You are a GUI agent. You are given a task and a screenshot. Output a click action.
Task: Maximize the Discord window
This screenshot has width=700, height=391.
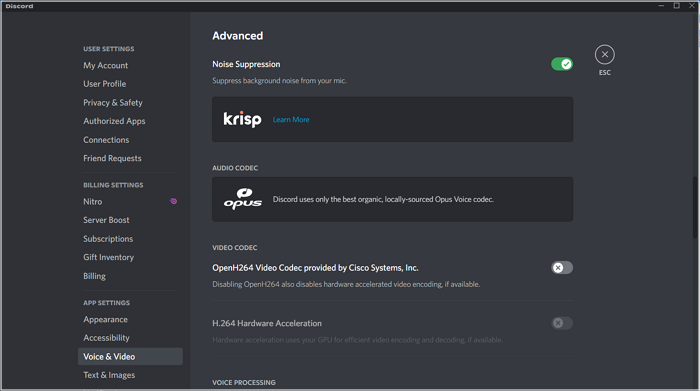[676, 6]
